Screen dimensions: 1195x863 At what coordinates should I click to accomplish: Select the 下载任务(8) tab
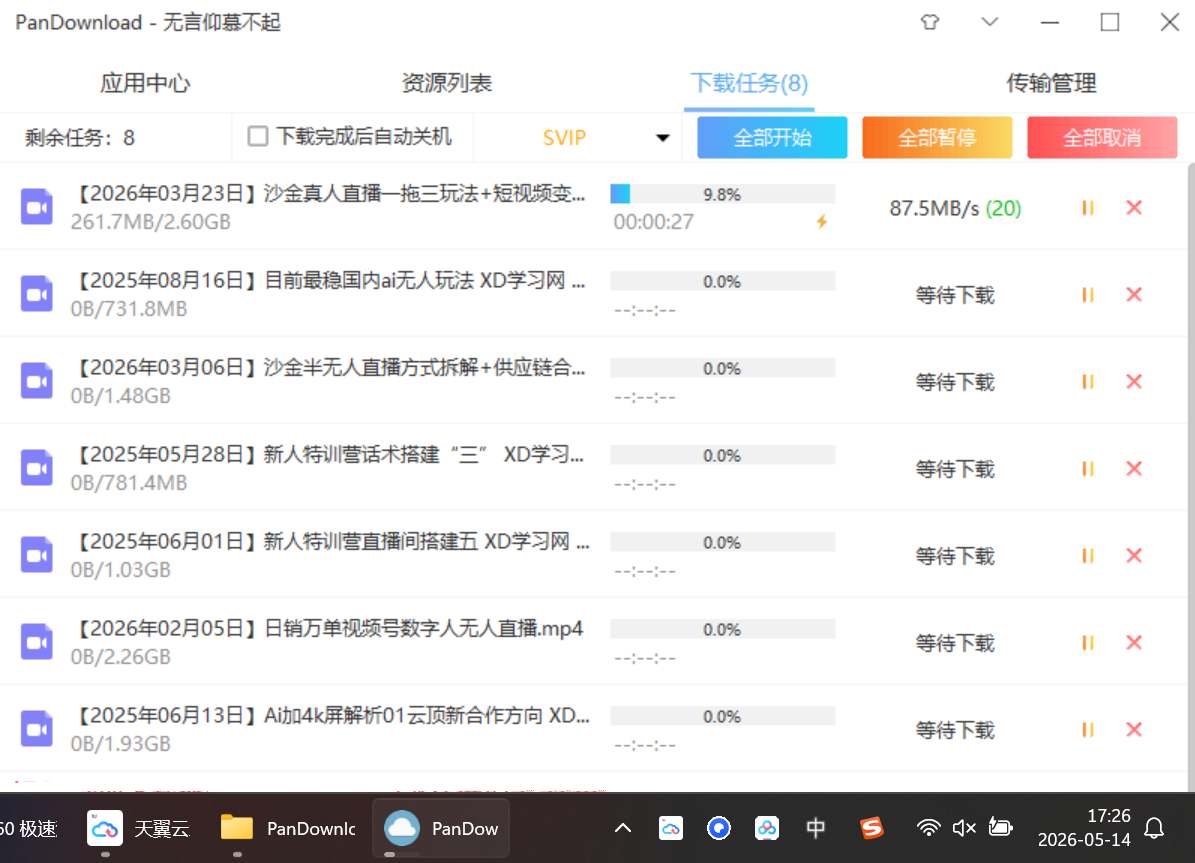tap(749, 82)
